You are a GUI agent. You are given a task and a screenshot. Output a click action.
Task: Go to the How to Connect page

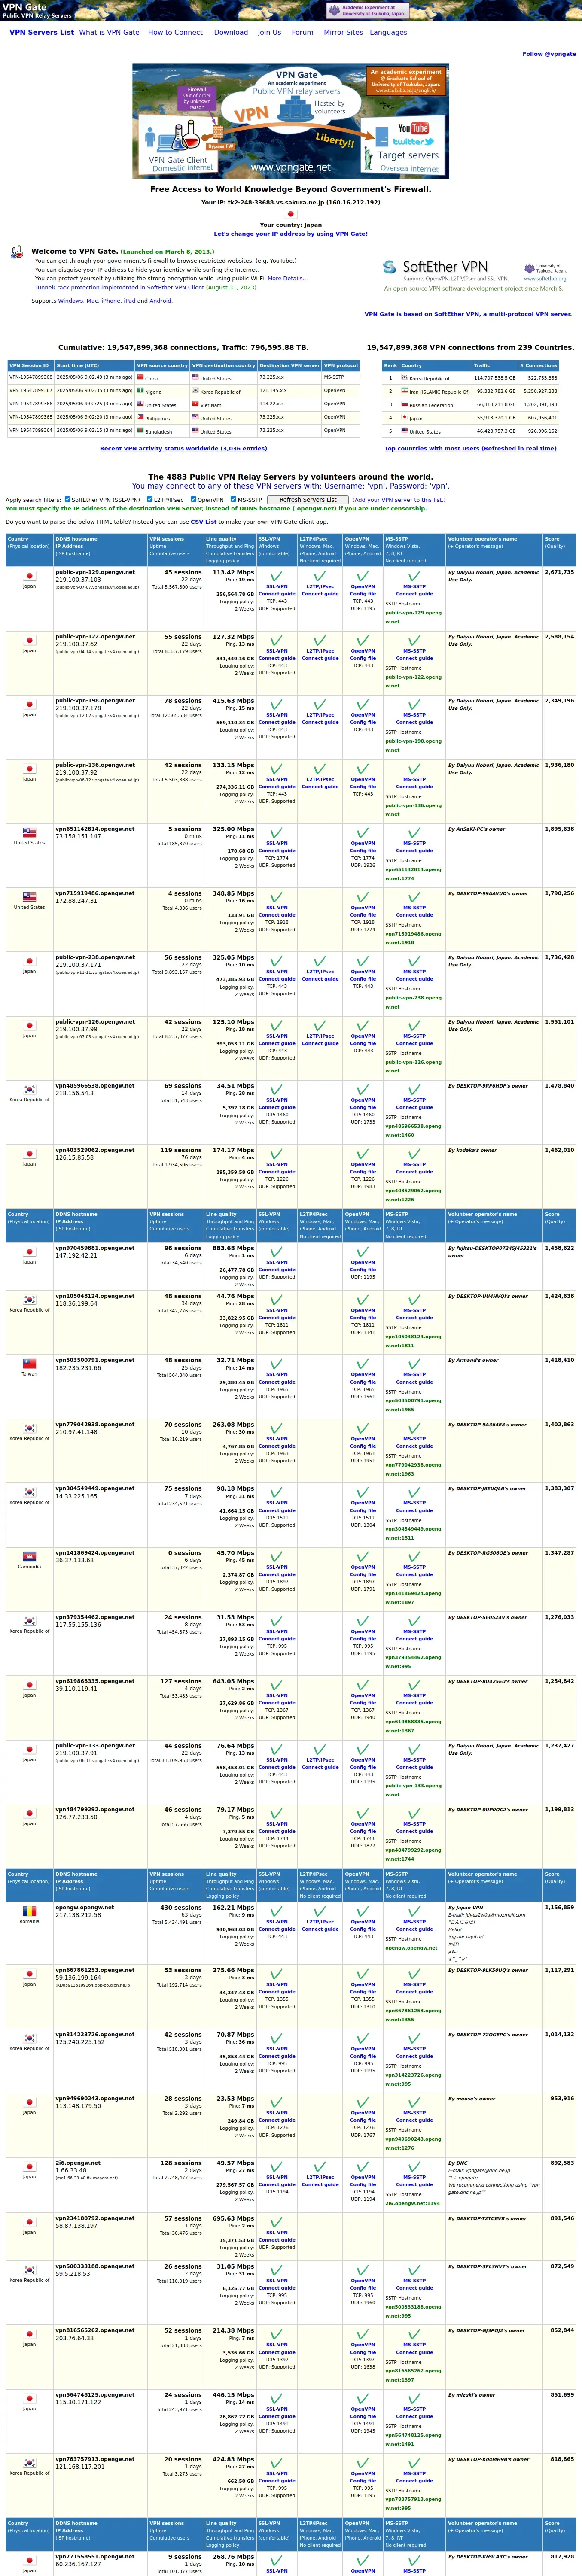[x=175, y=32]
